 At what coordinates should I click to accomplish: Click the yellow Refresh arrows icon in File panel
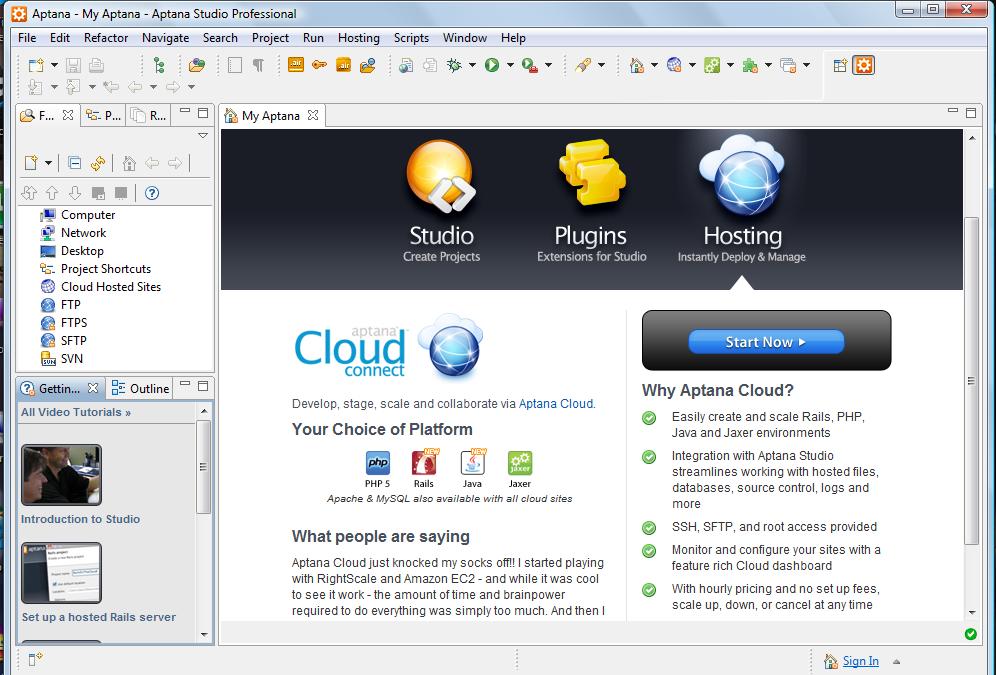coord(98,163)
